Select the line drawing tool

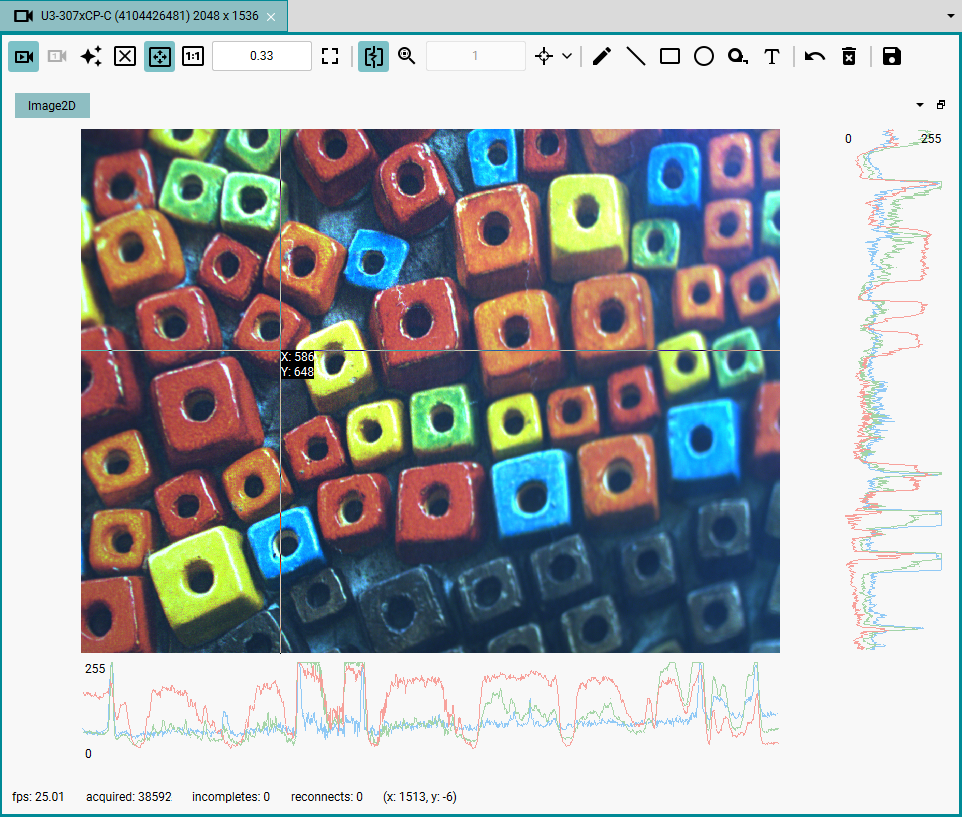coord(636,56)
